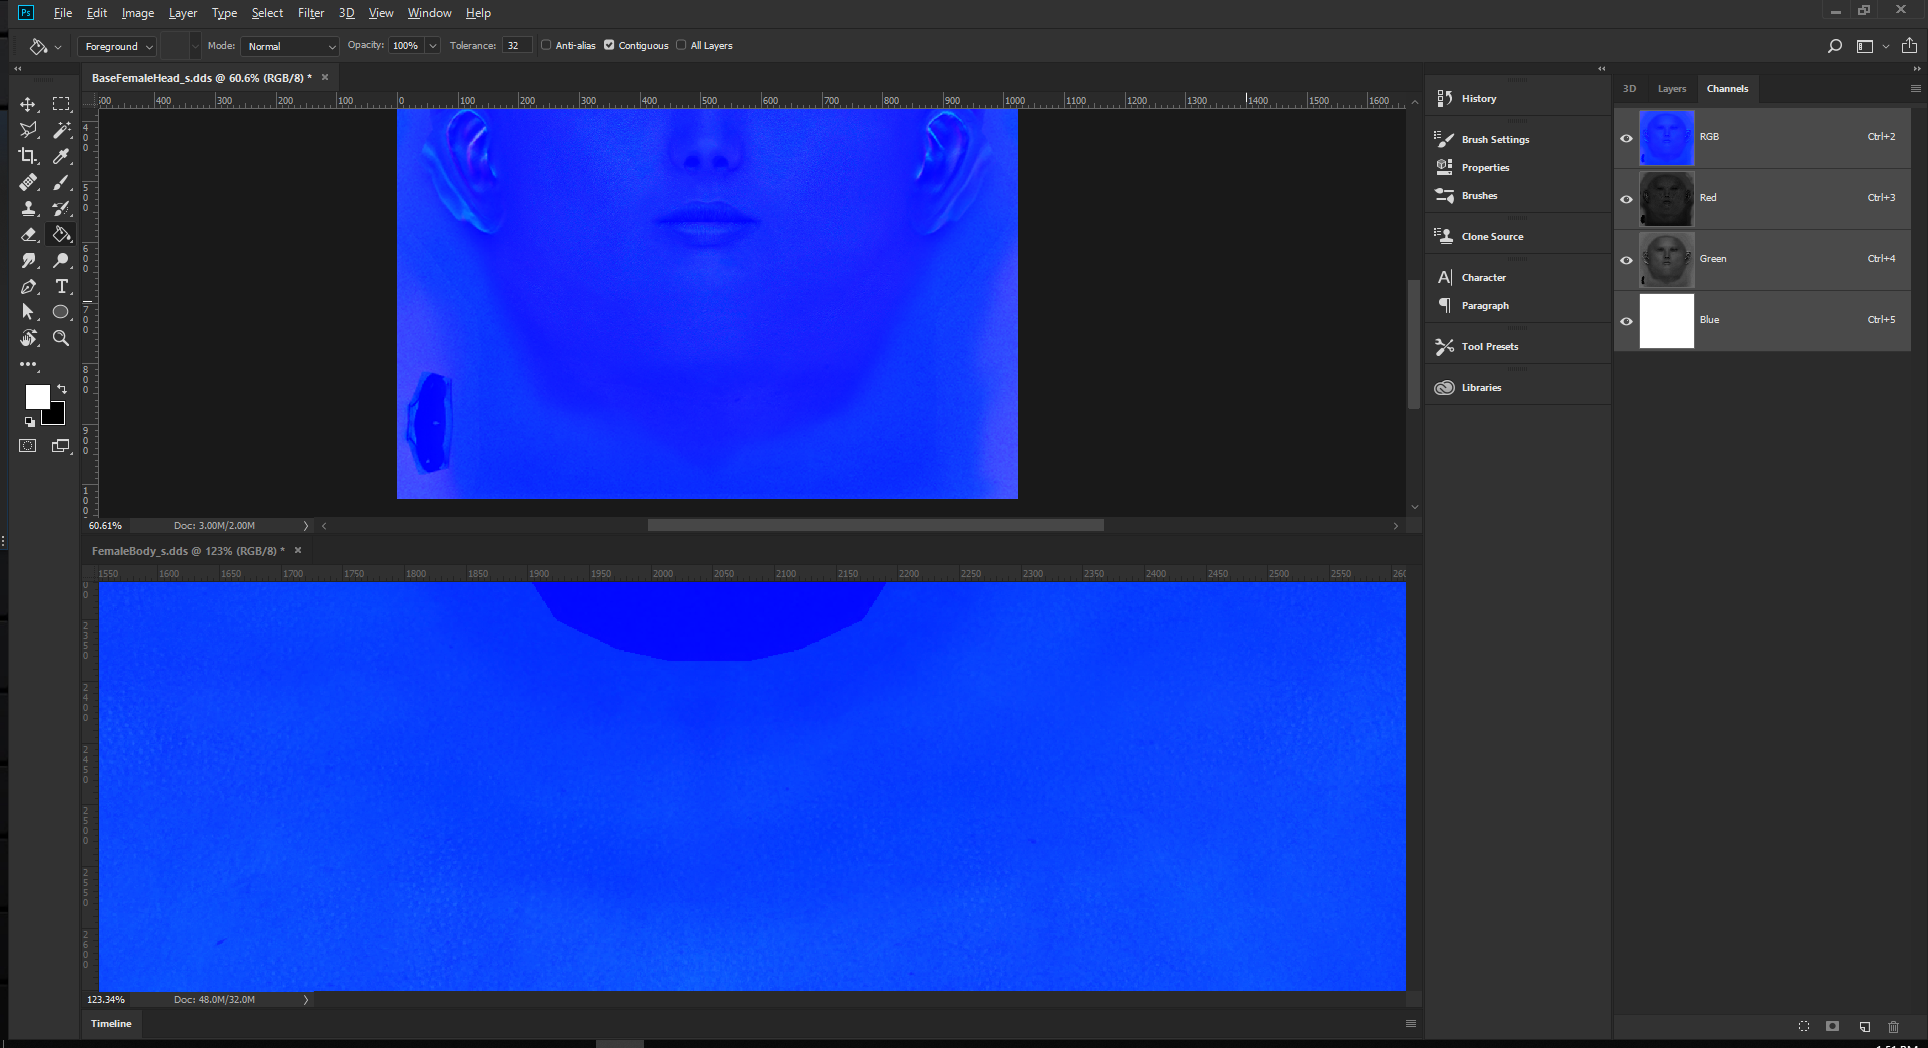Hide the Green channel visibility

1627,260
